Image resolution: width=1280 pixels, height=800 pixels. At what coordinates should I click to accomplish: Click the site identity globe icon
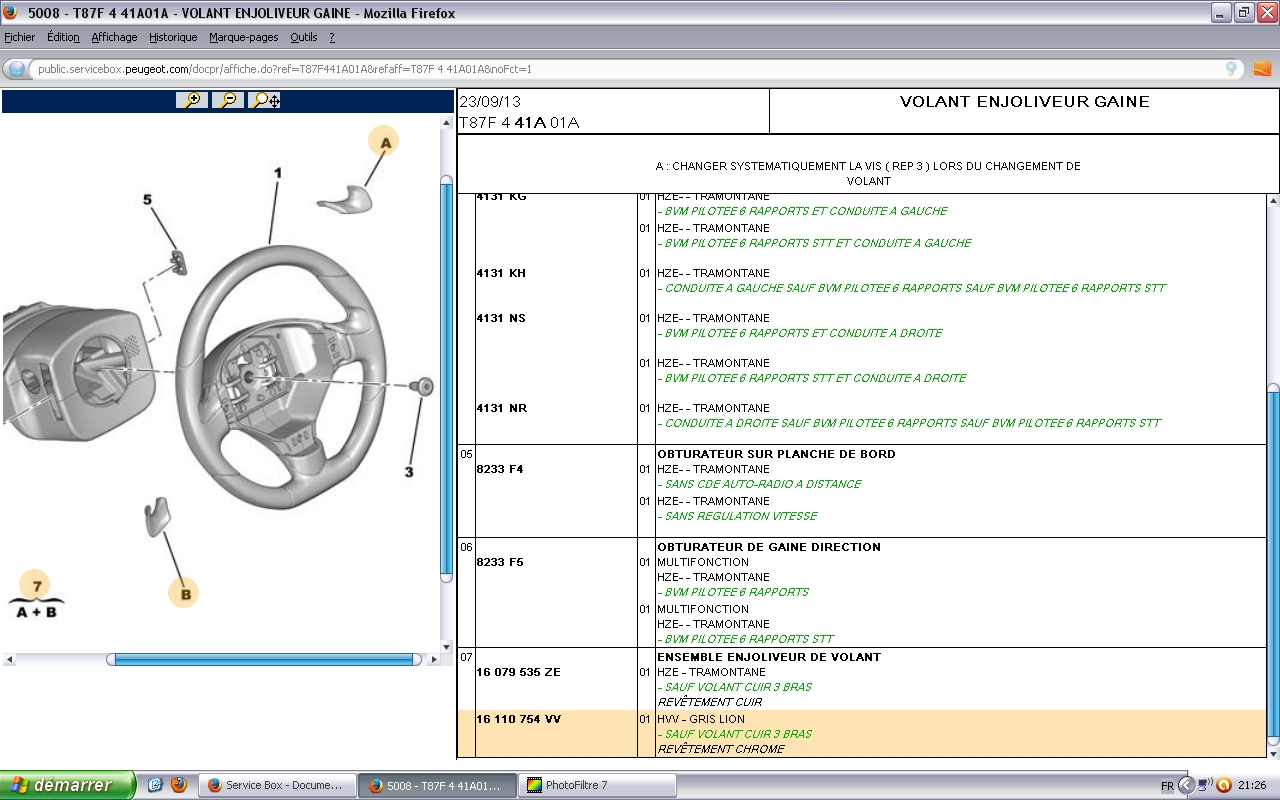pos(17,69)
